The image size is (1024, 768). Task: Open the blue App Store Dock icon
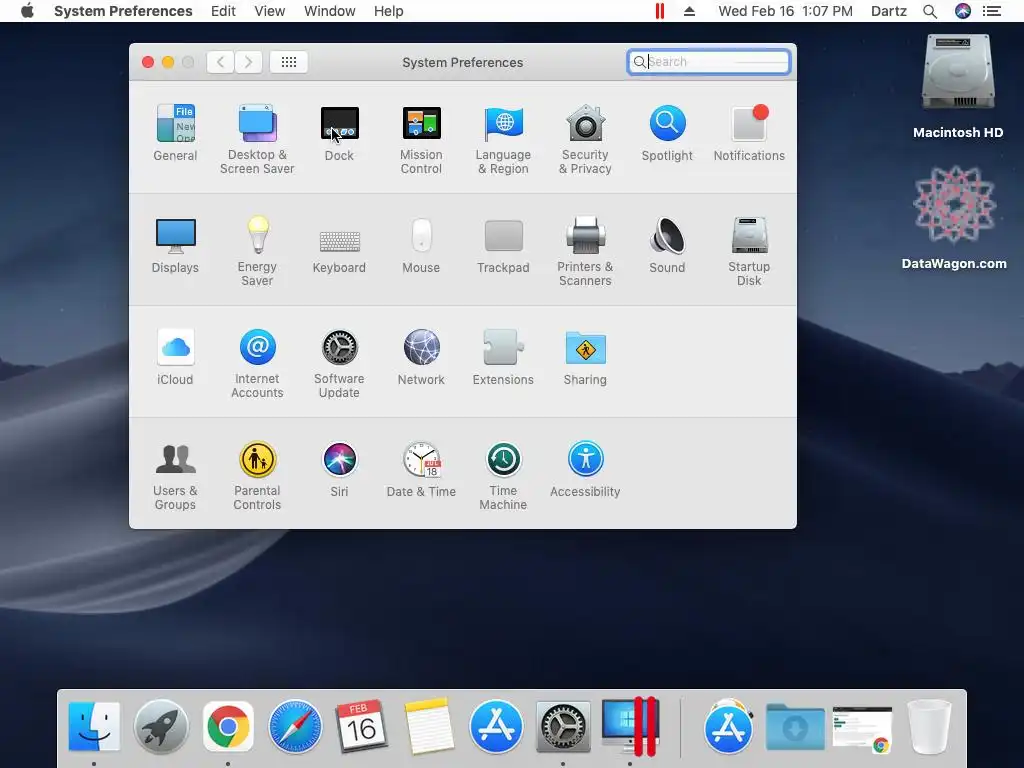496,726
